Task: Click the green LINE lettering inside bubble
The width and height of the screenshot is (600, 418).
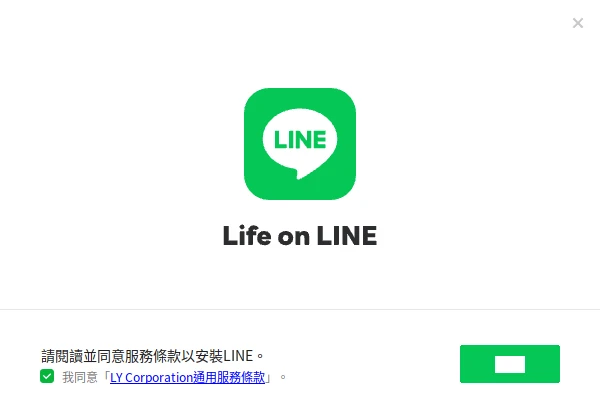Action: (300, 139)
